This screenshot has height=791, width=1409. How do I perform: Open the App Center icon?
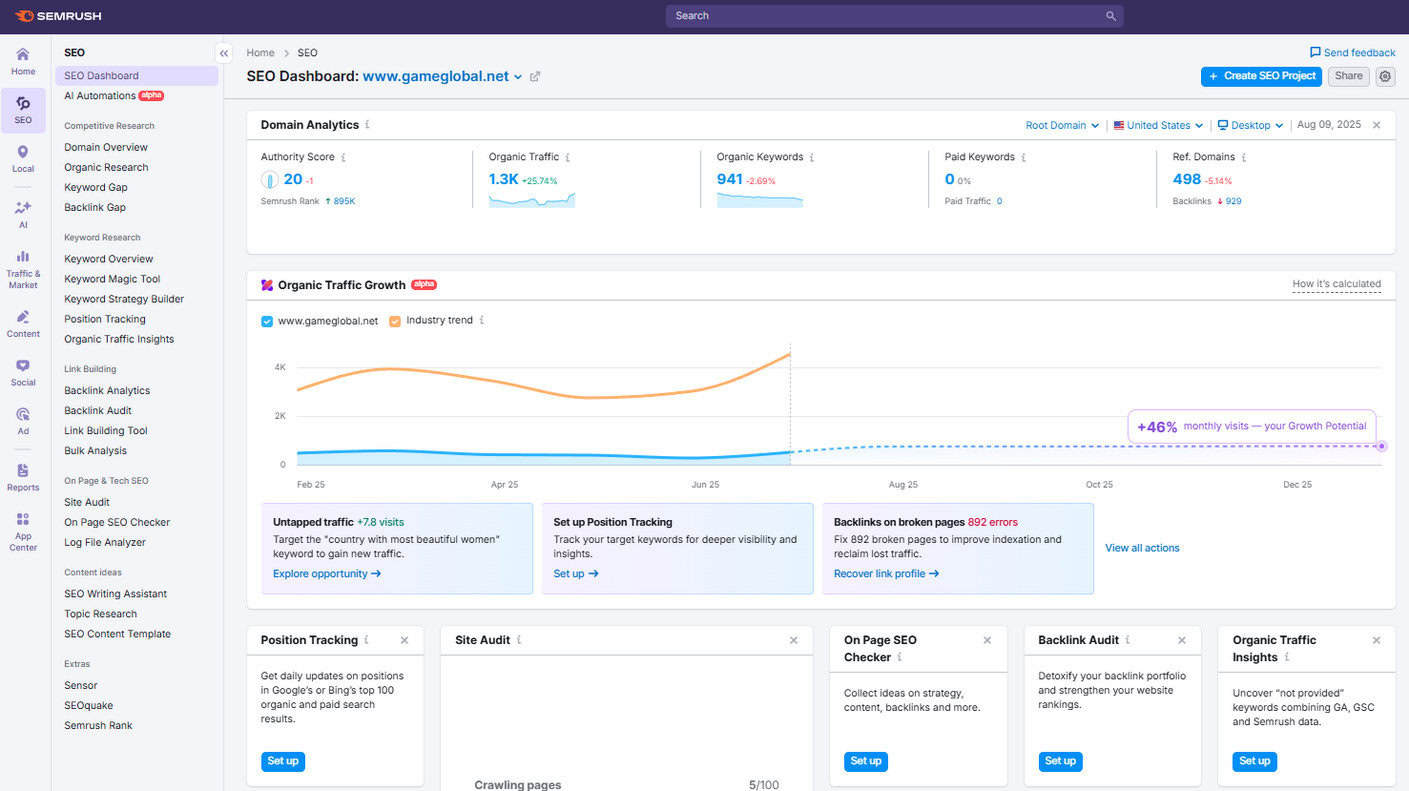(23, 531)
